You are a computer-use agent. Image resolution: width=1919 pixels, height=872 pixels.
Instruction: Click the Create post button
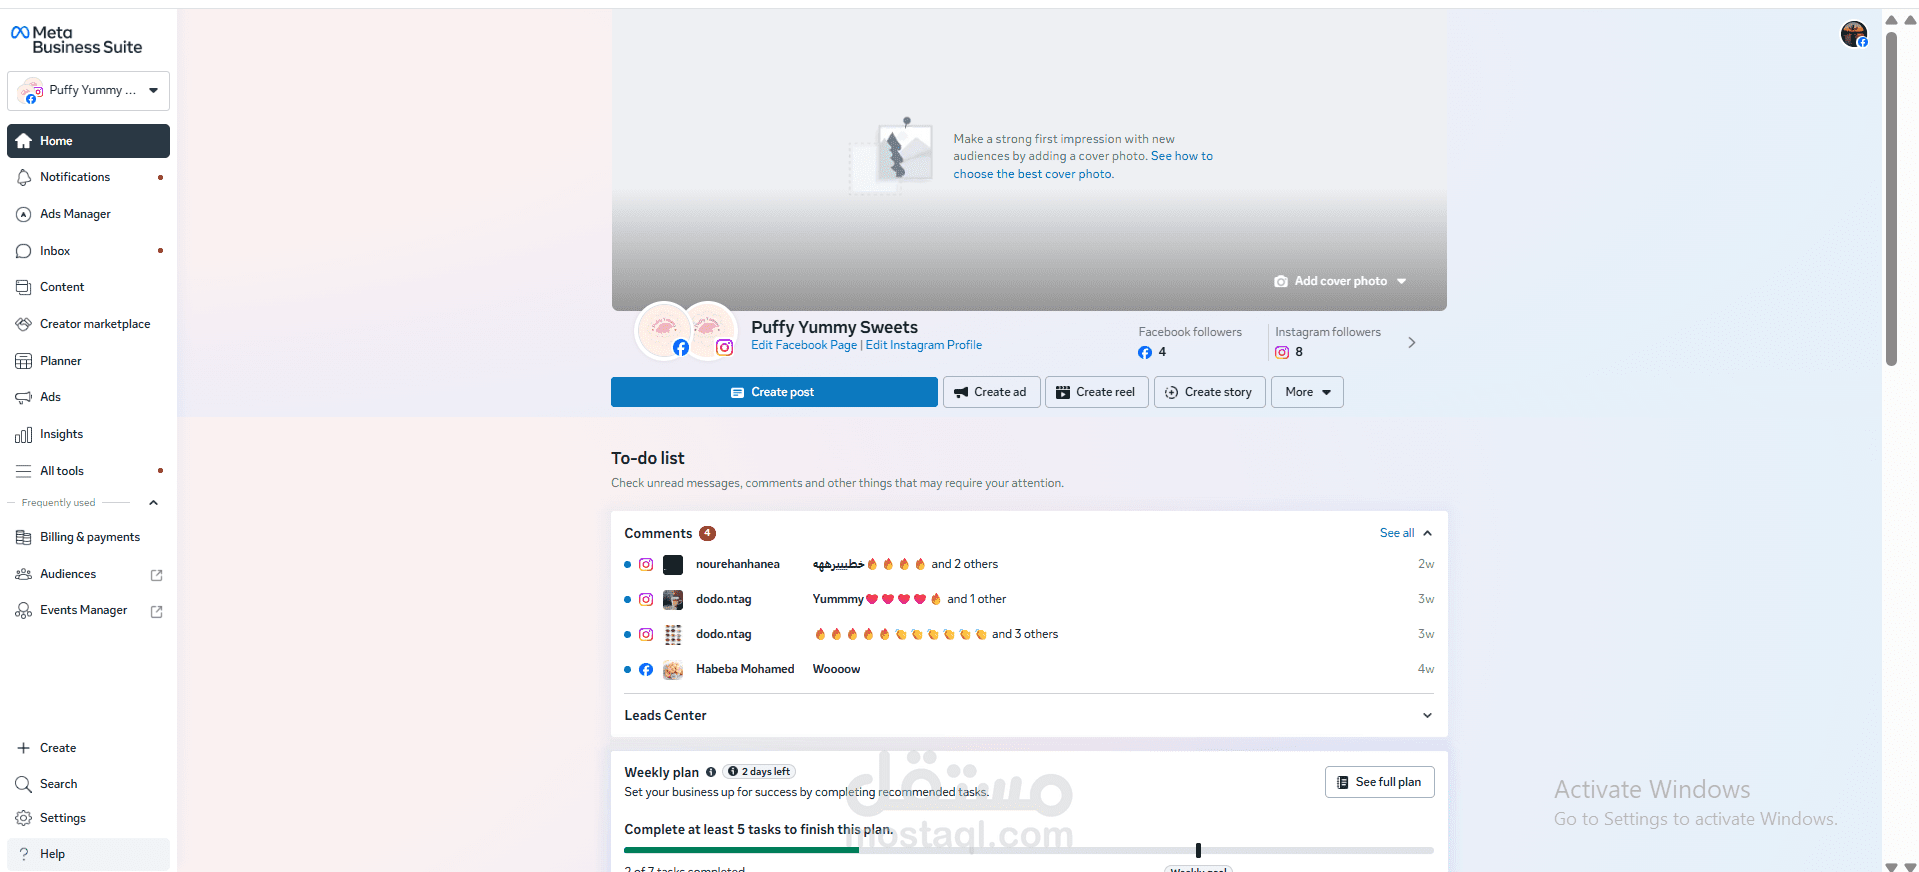(x=774, y=392)
